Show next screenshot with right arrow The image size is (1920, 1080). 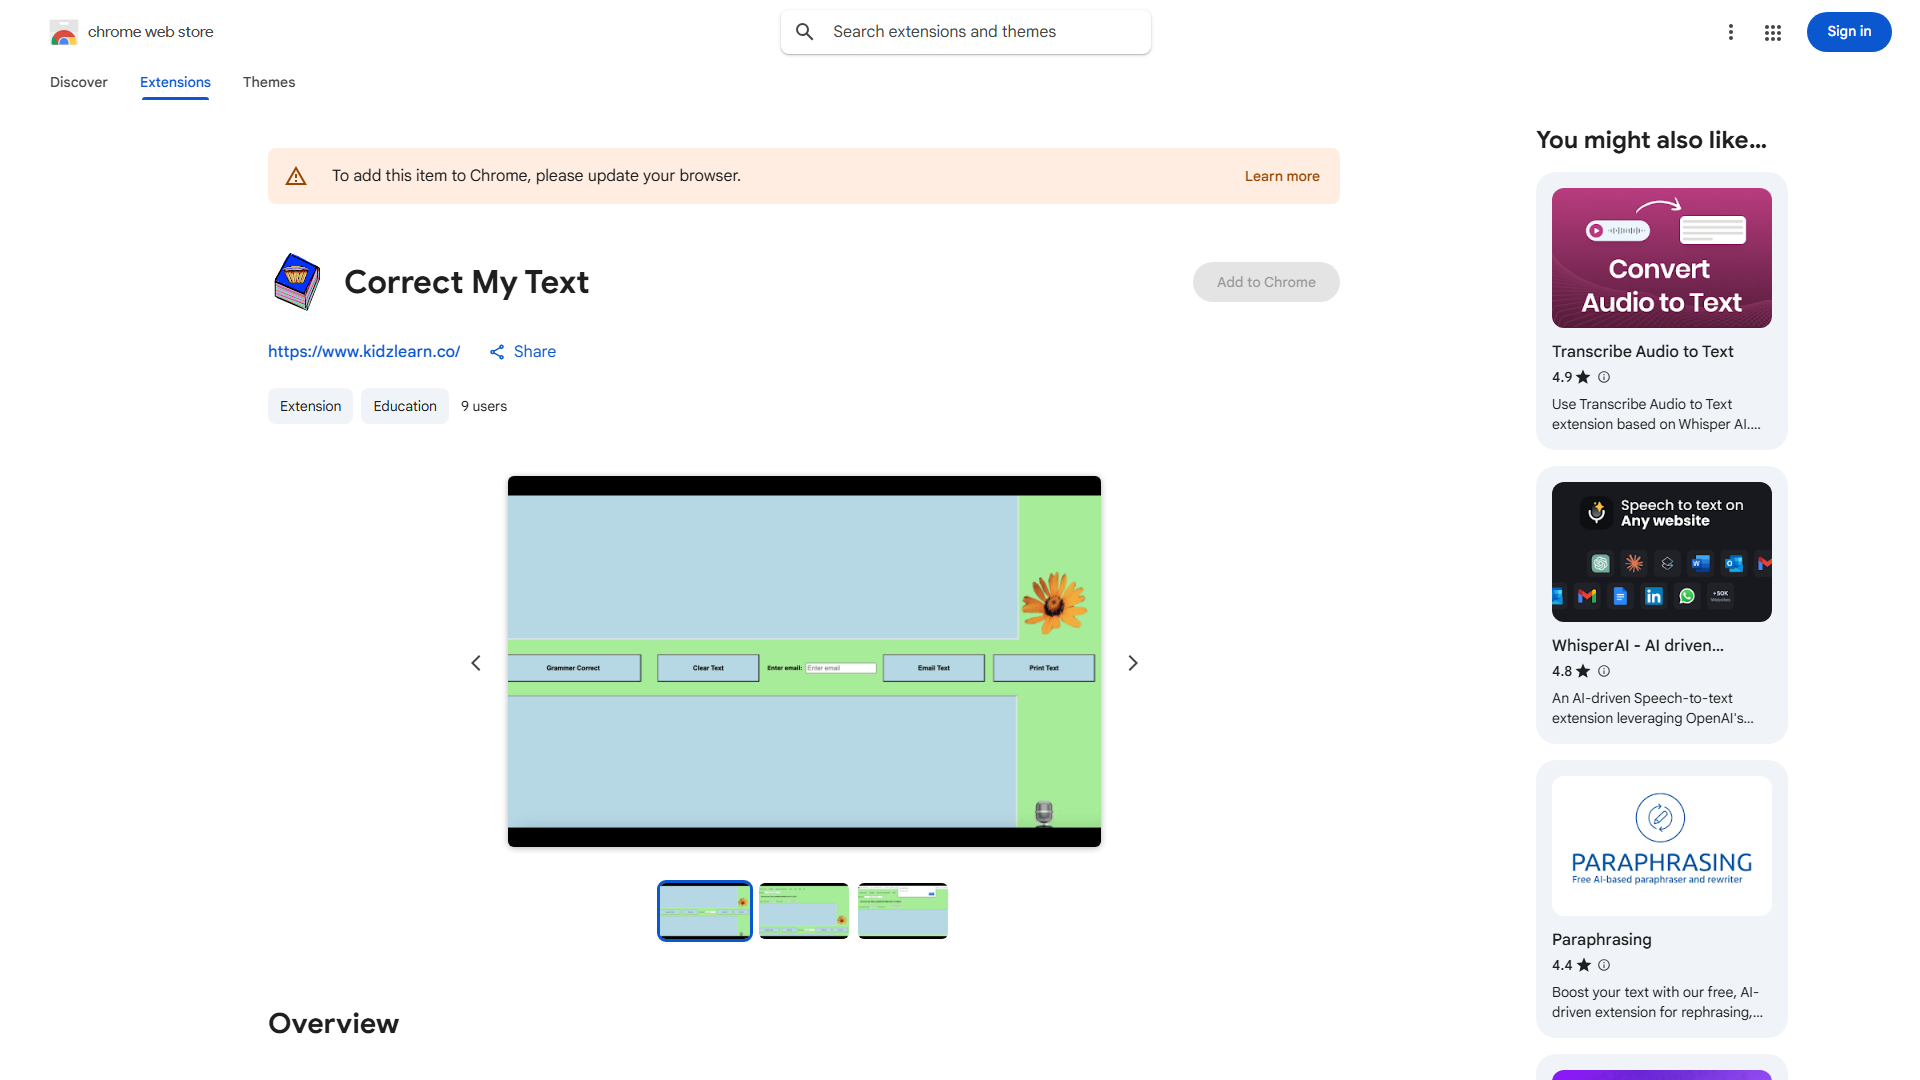click(x=1132, y=663)
